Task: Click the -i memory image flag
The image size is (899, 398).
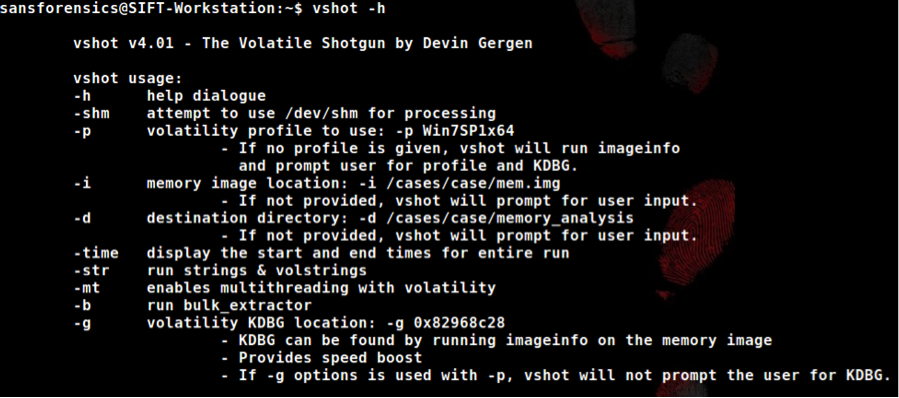Action: pyautogui.click(x=82, y=184)
